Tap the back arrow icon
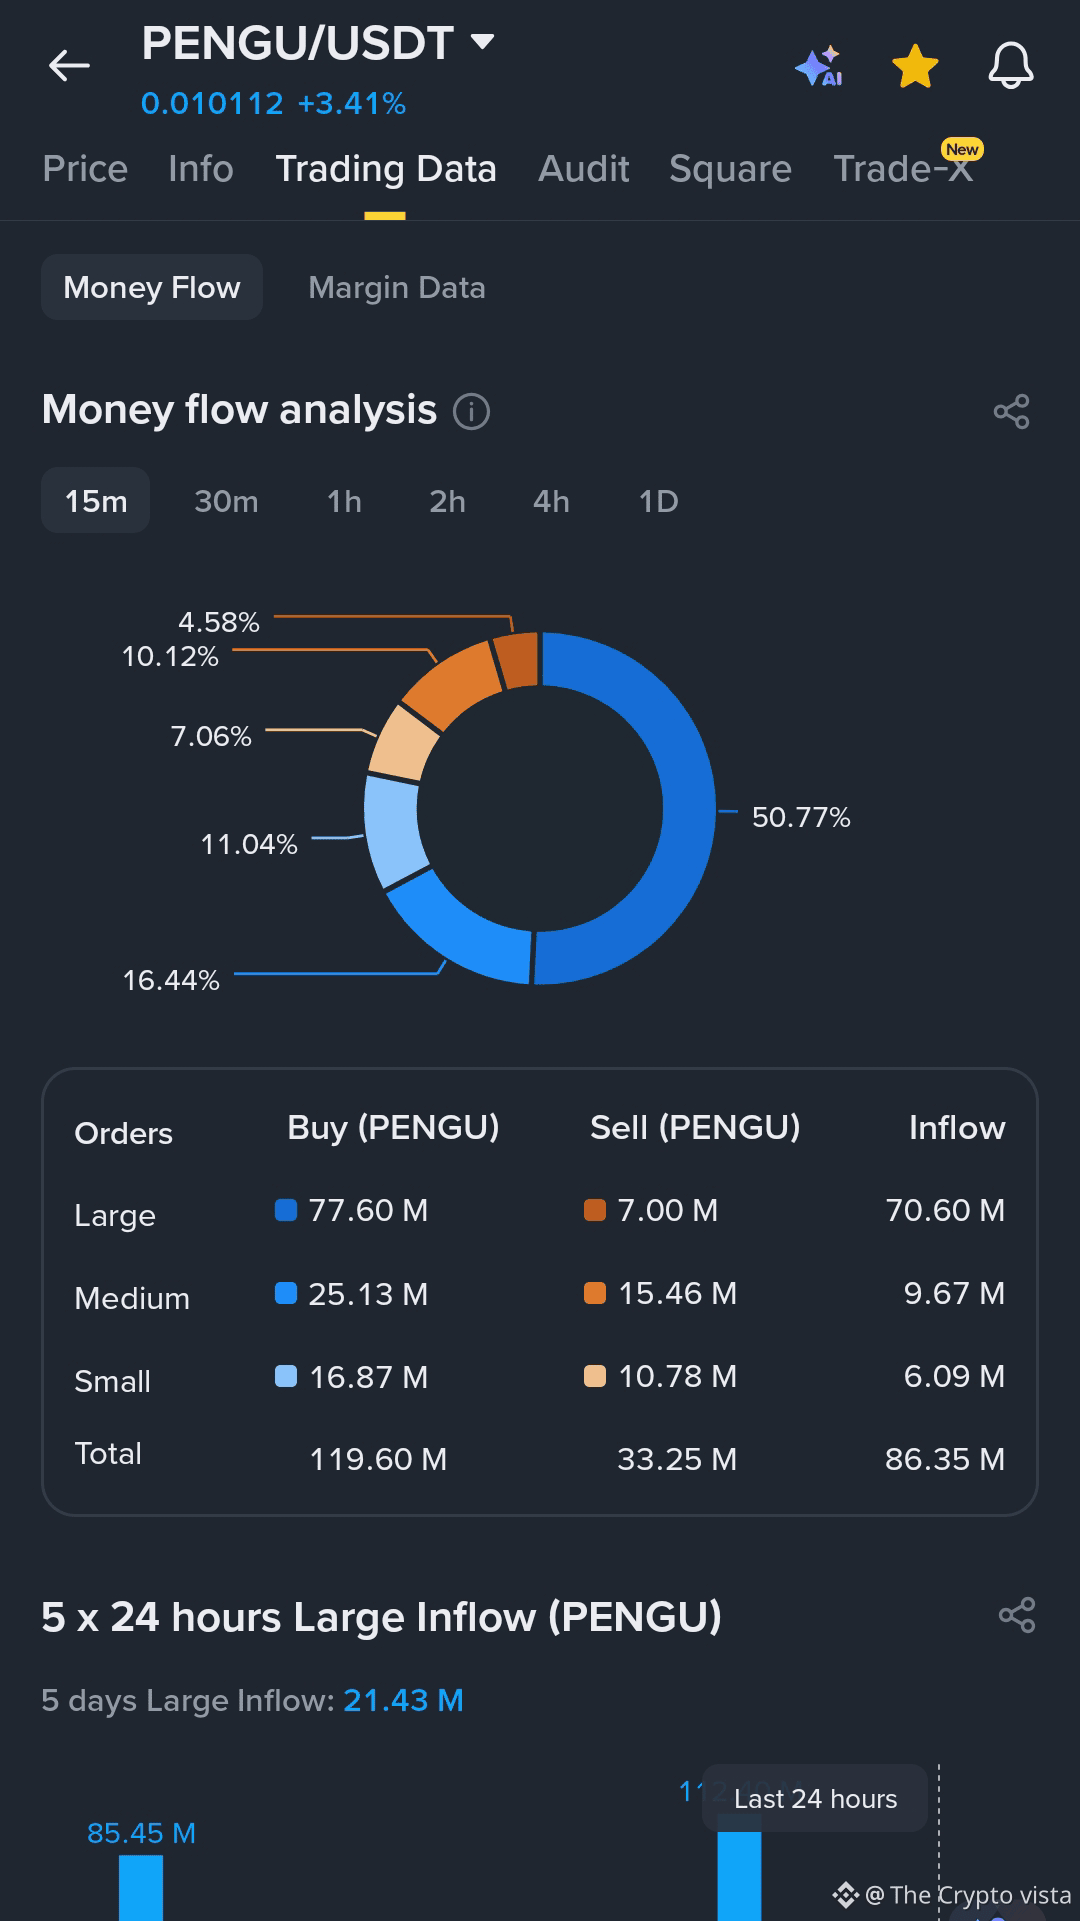 (x=69, y=66)
